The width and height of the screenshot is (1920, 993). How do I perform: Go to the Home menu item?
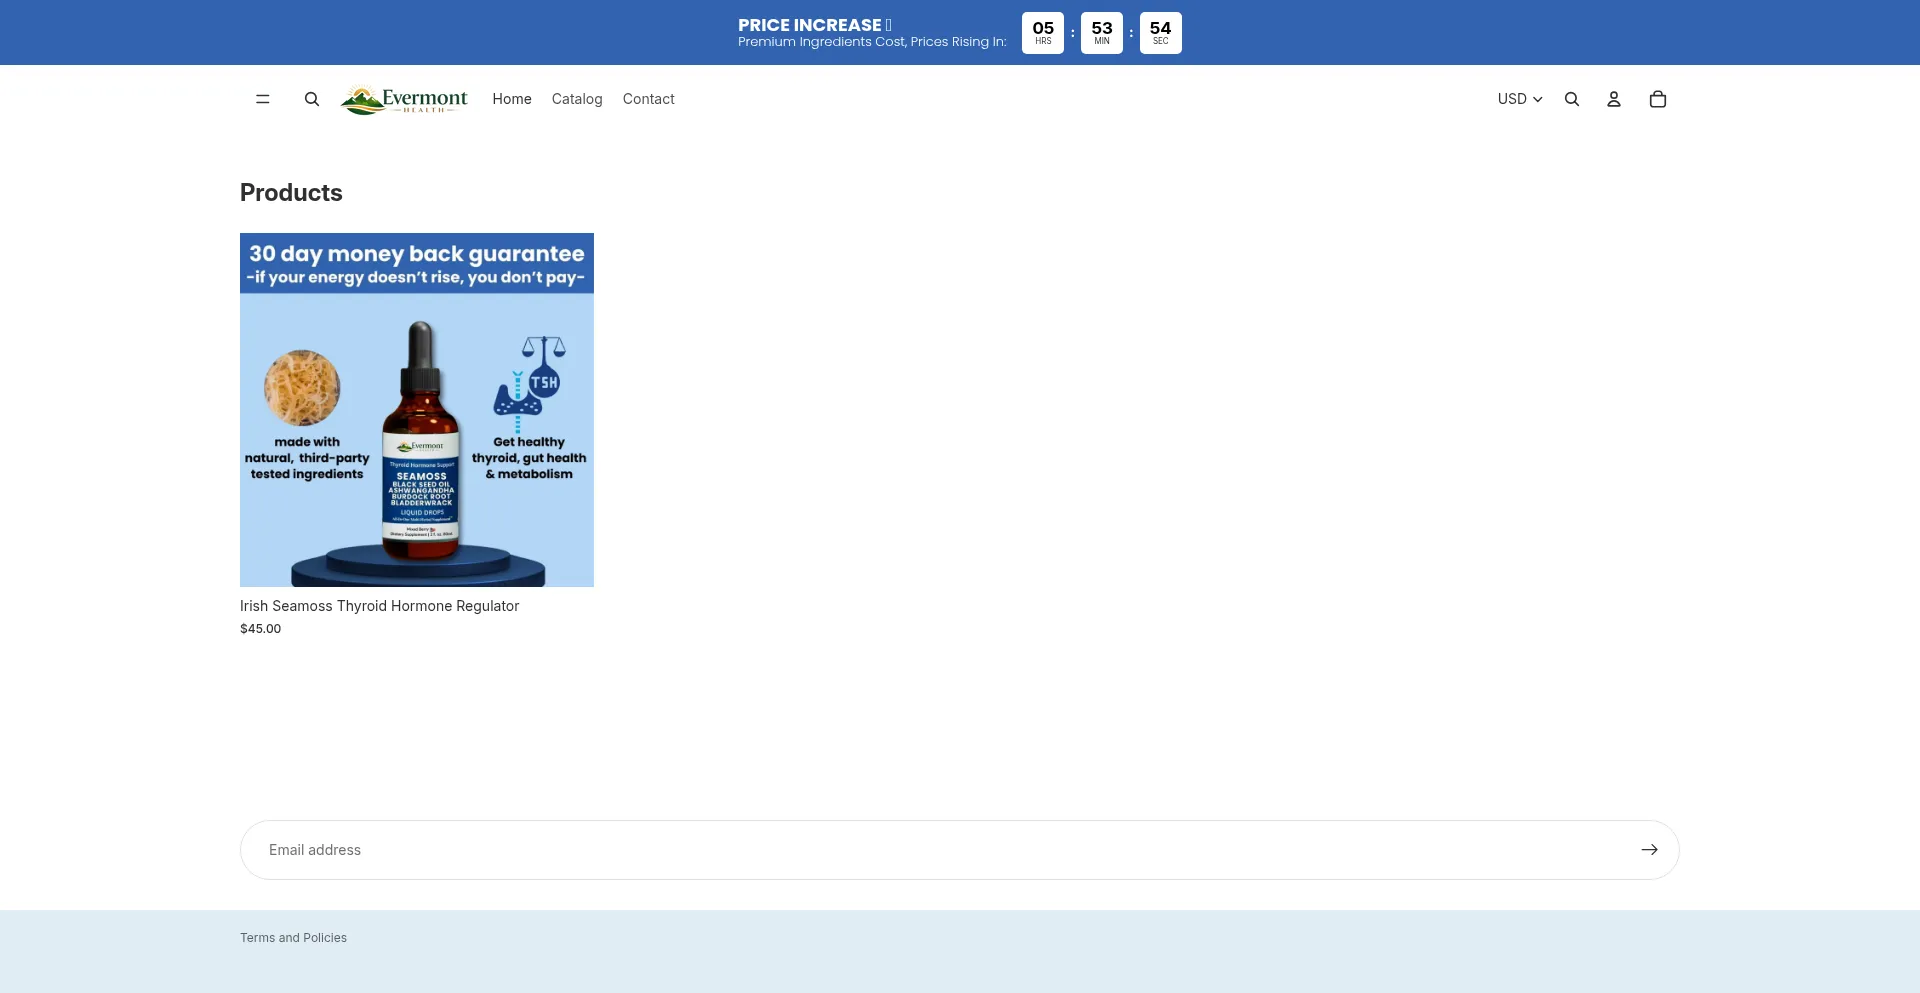[512, 99]
